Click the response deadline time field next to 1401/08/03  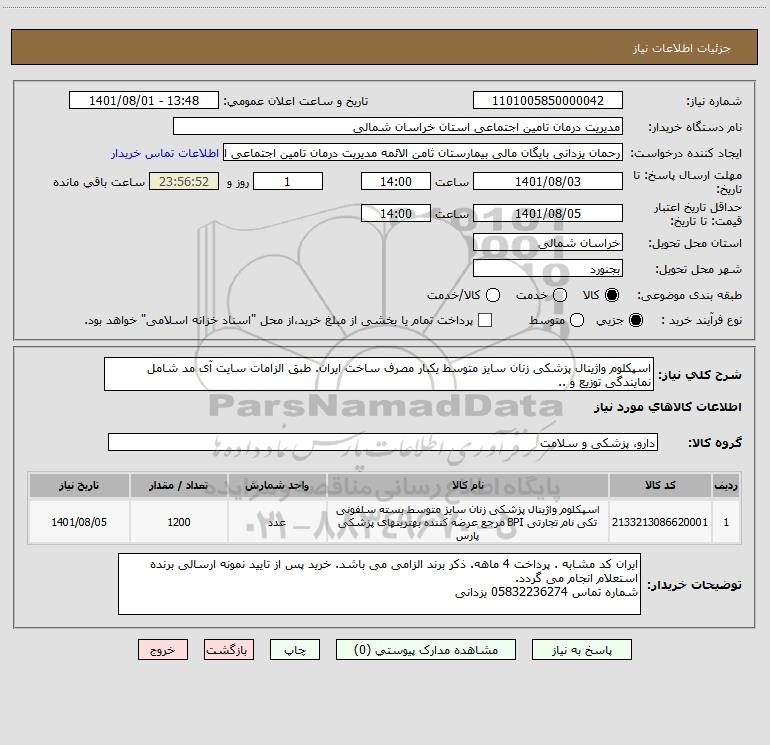pyautogui.click(x=396, y=182)
